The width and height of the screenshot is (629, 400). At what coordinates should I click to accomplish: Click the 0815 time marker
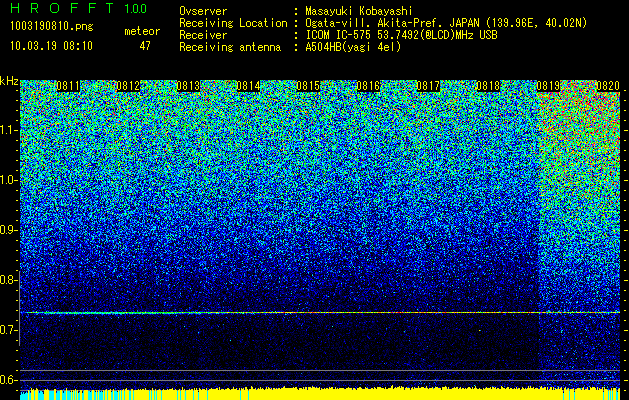pos(308,86)
